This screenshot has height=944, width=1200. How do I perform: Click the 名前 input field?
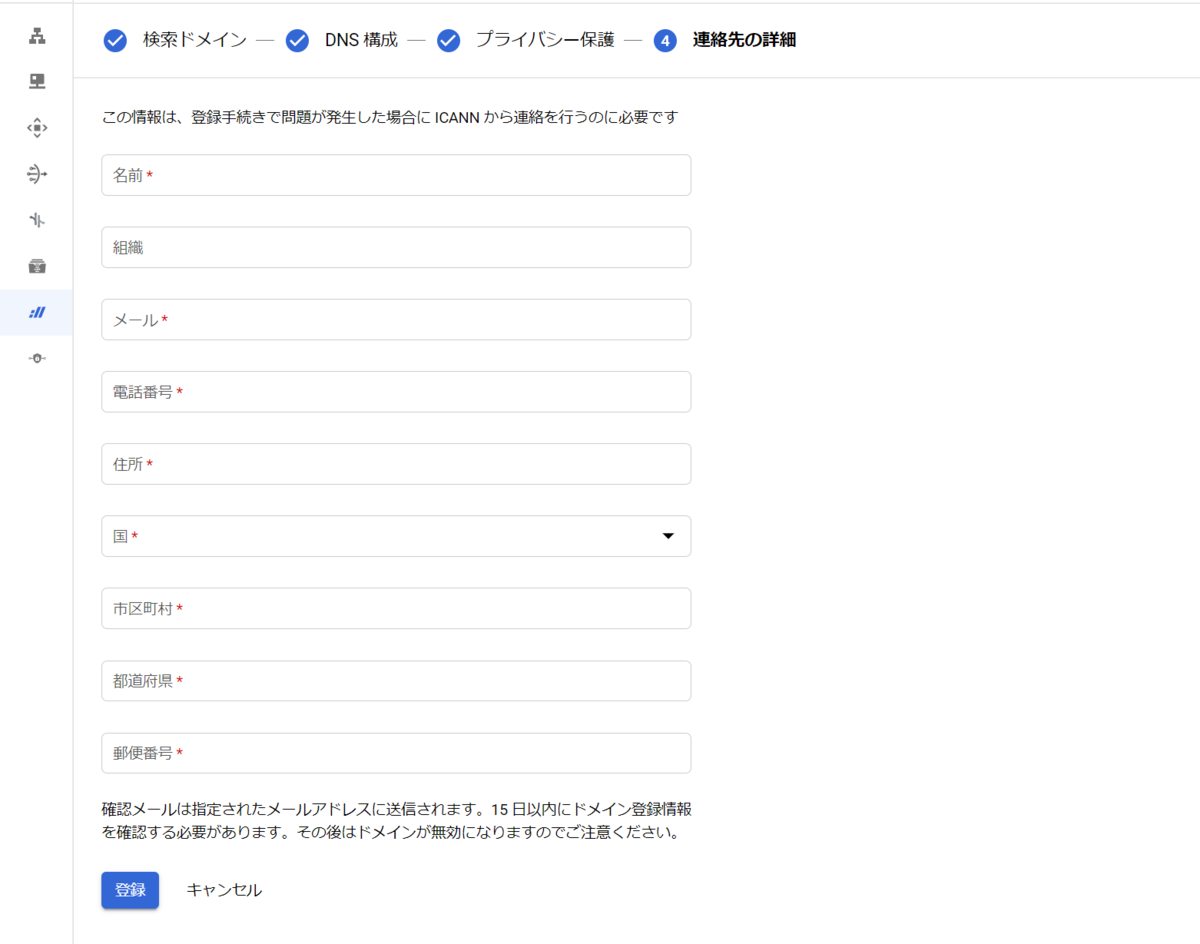click(x=395, y=174)
